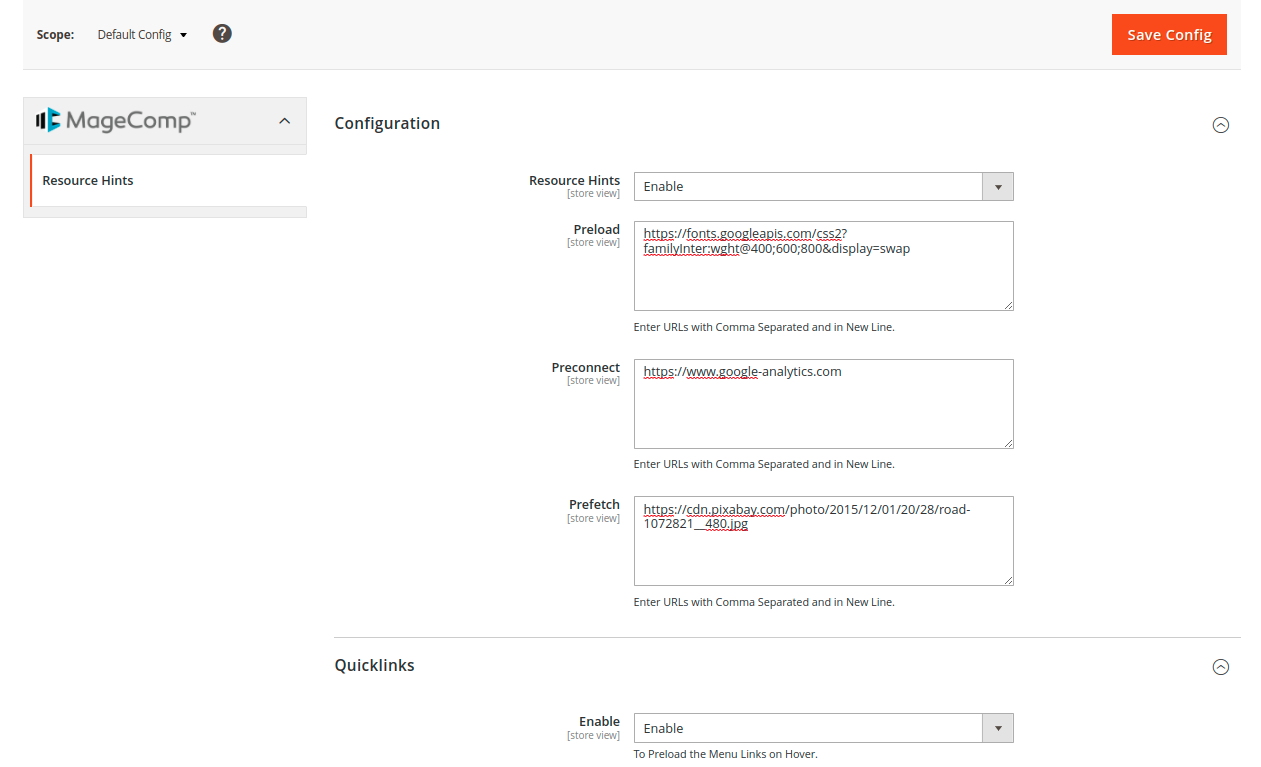Focus the Preload URLs text area

click(823, 280)
